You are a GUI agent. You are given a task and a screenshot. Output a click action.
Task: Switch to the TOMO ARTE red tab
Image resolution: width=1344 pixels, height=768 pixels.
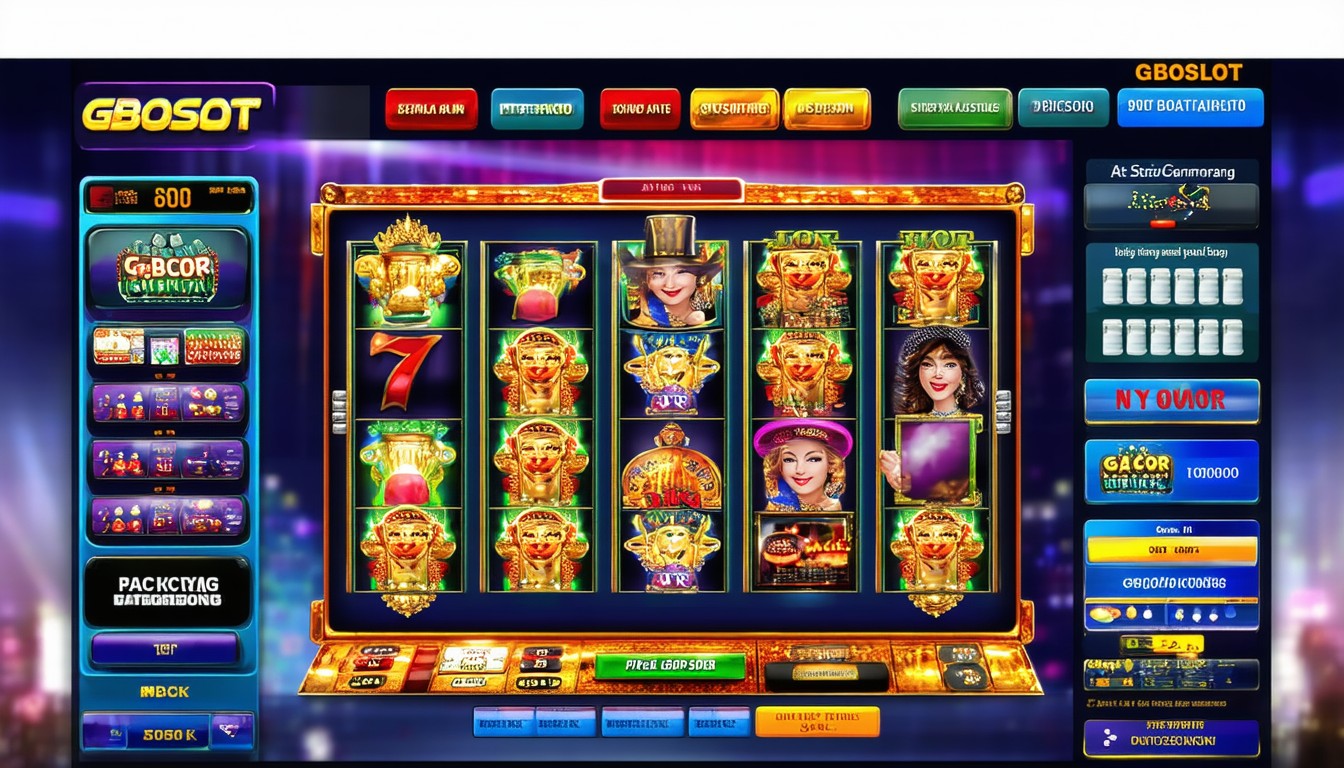click(x=640, y=109)
